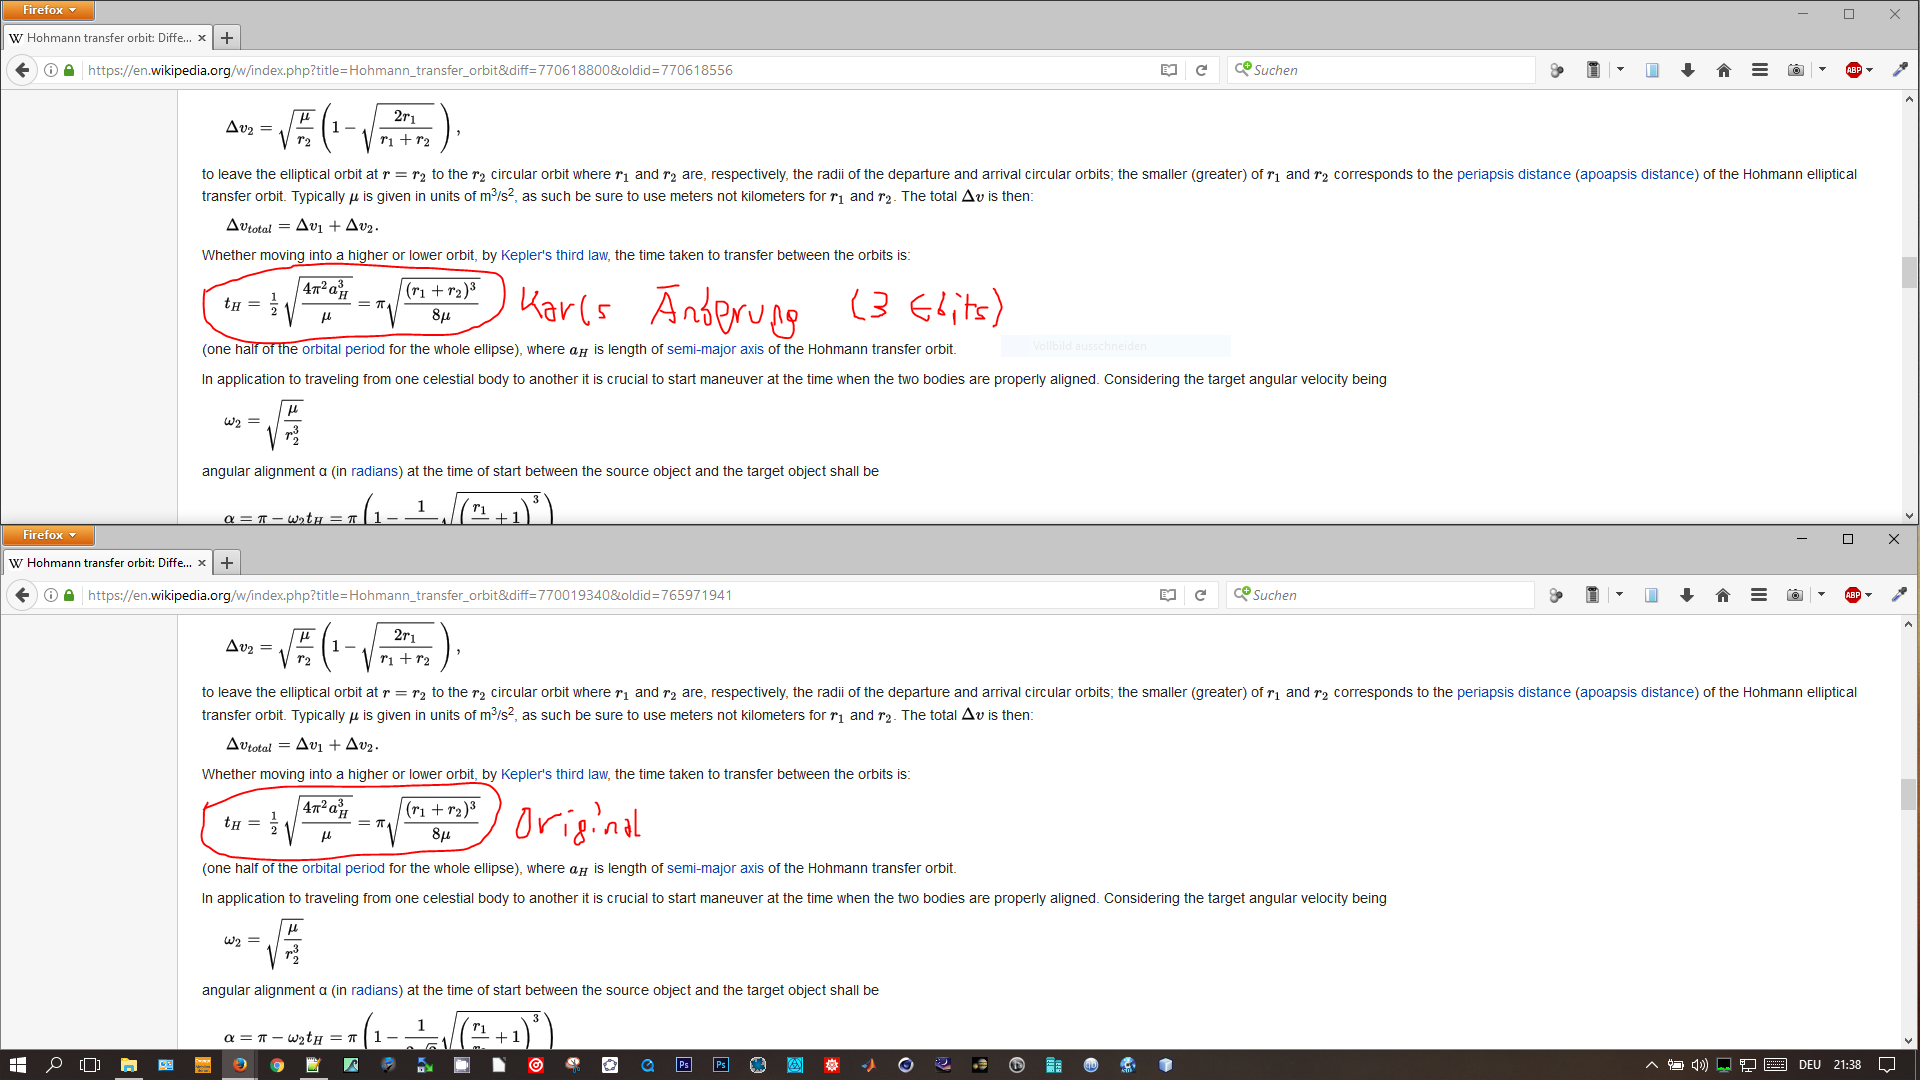Image resolution: width=1920 pixels, height=1080 pixels.
Task: Click the sidebar bookmarks icon in top toolbar
Action: pos(1652,70)
